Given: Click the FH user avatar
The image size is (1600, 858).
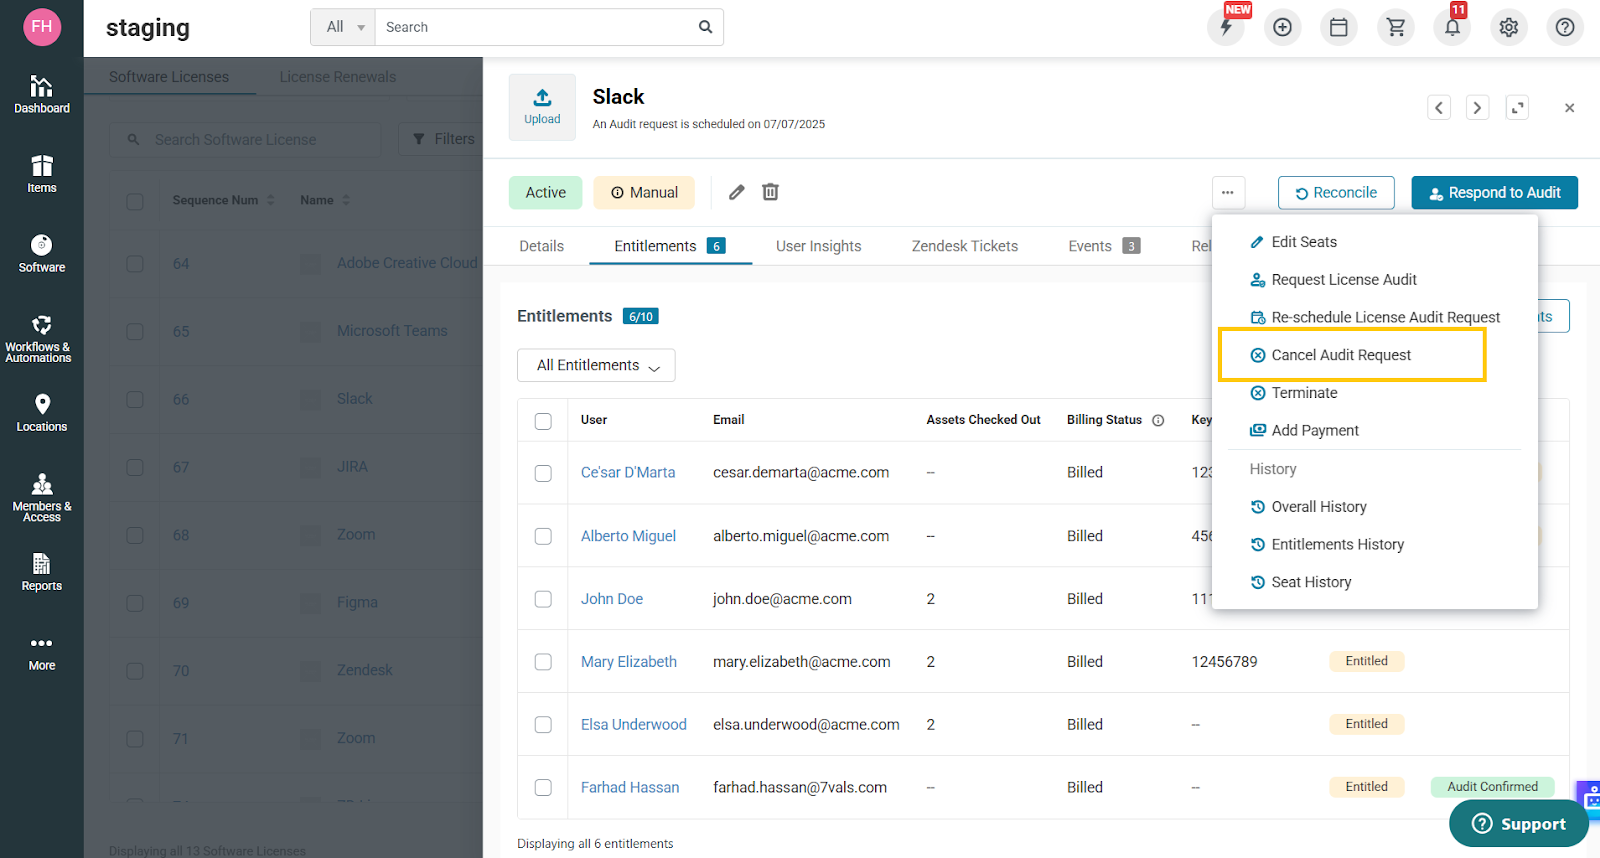Looking at the screenshot, I should tap(42, 27).
